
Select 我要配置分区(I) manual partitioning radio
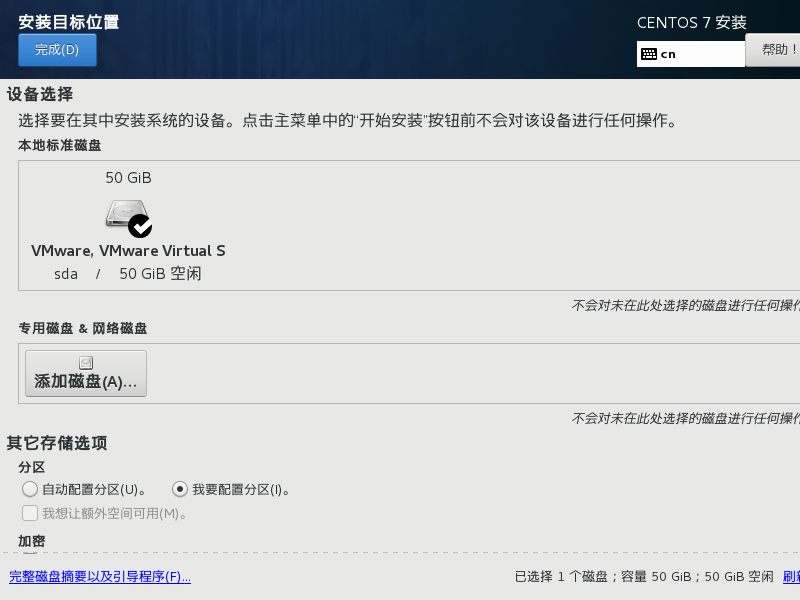pos(180,489)
